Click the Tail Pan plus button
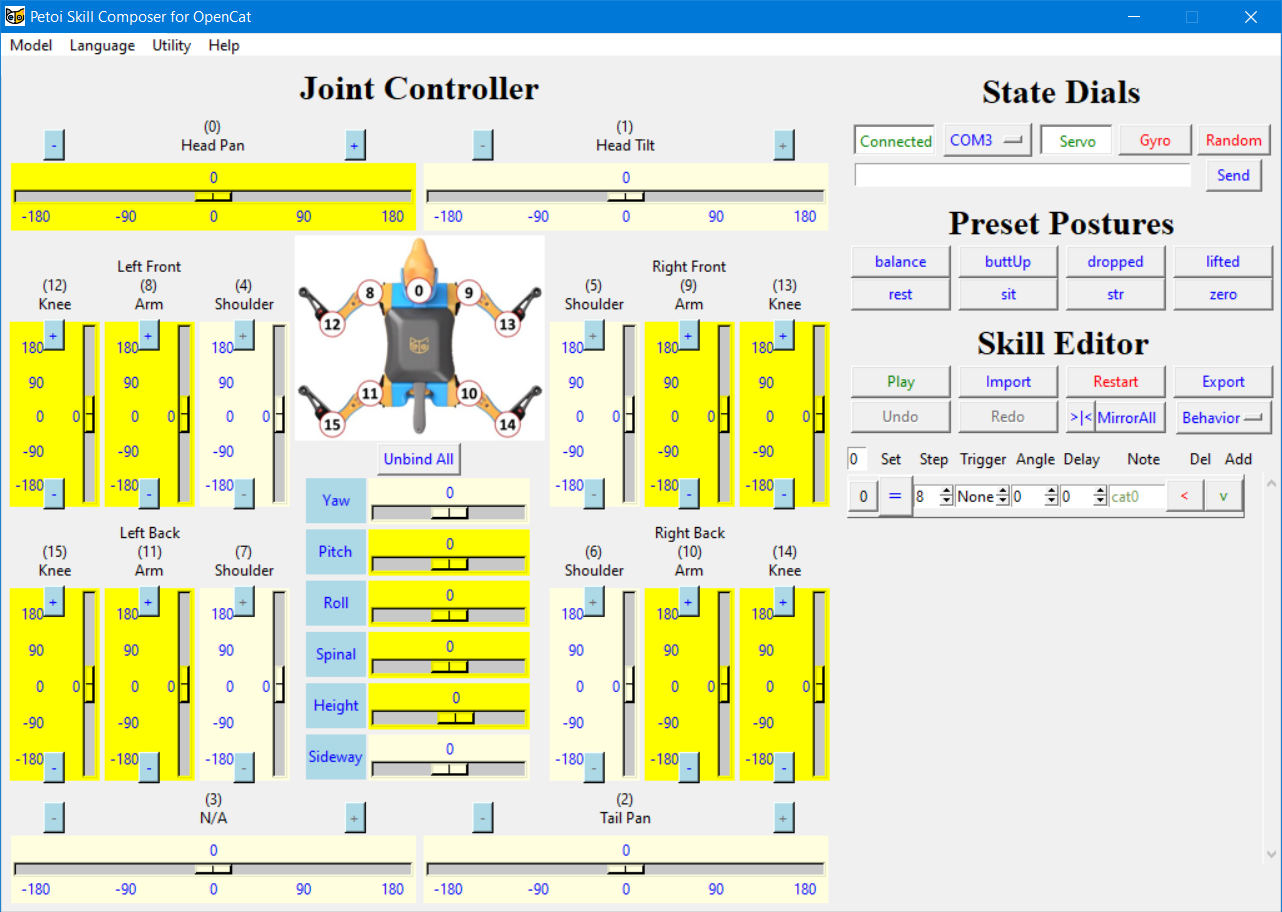The height and width of the screenshot is (912, 1282). [x=784, y=818]
